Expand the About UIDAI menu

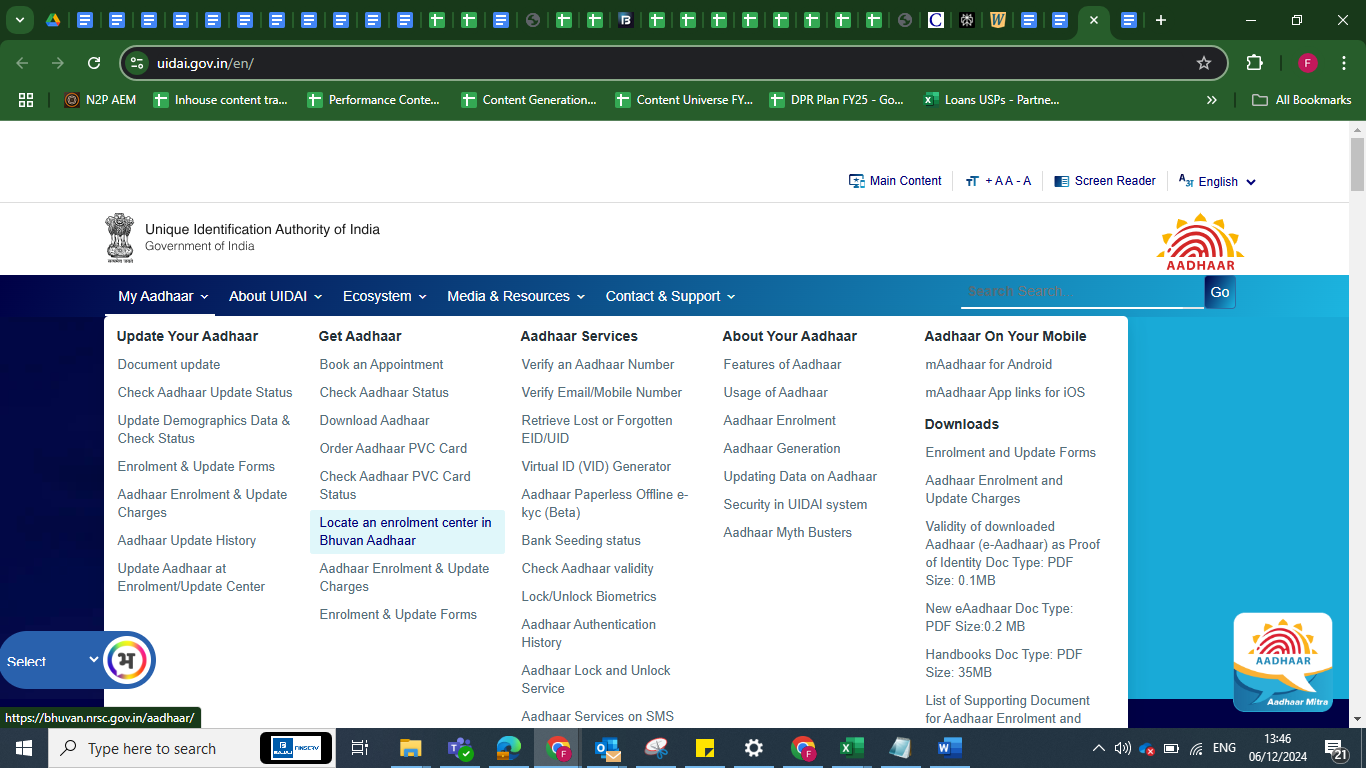pyautogui.click(x=275, y=296)
